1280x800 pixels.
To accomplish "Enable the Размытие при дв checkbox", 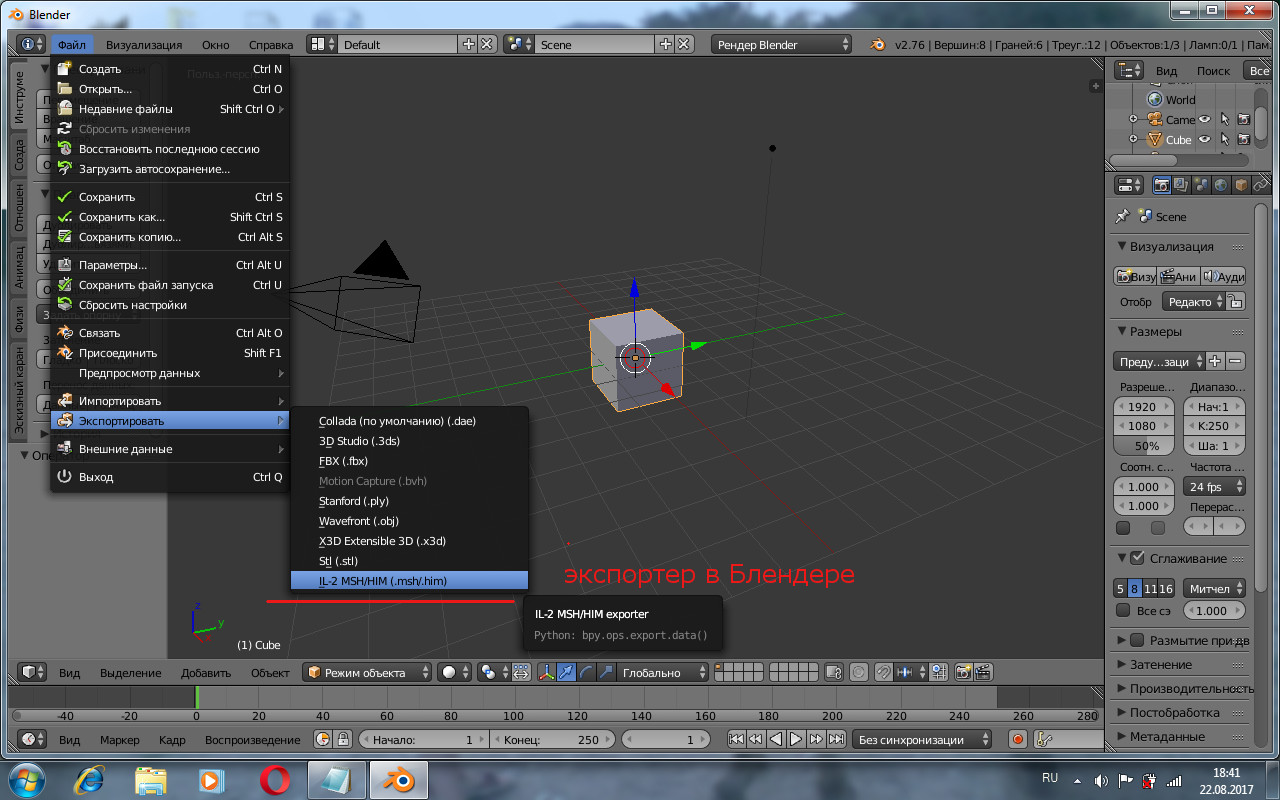I will (x=1138, y=640).
